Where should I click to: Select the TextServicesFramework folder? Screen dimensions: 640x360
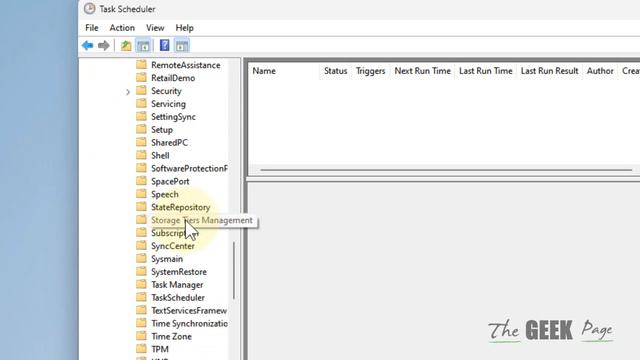189,311
